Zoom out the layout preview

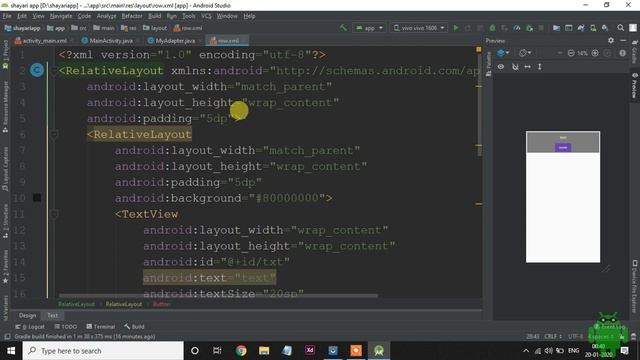(571, 53)
